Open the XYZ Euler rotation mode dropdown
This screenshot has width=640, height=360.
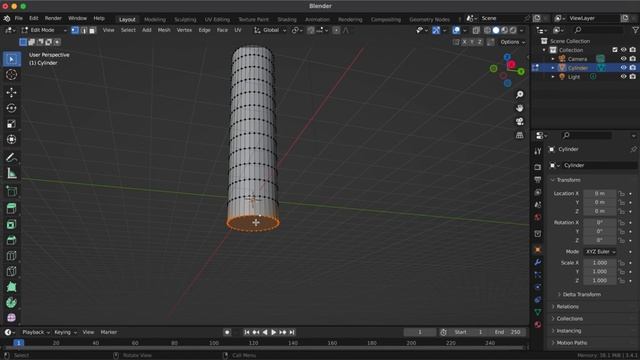point(600,252)
